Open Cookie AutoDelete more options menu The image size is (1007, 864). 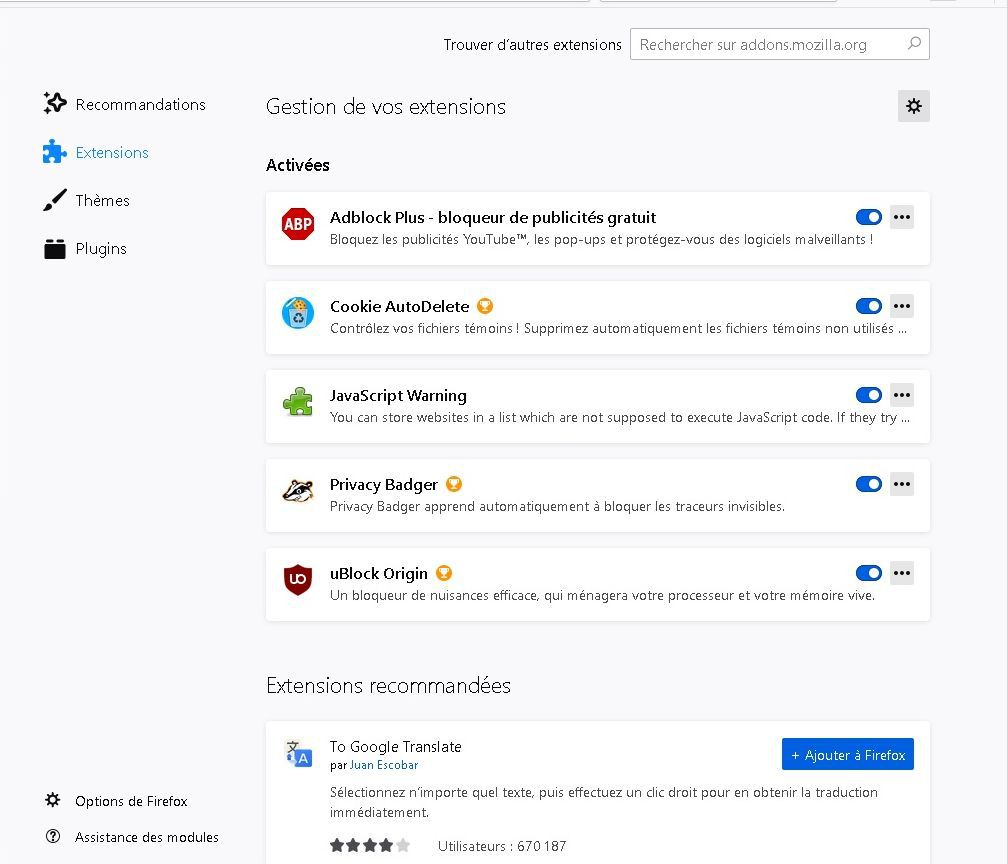tap(902, 306)
